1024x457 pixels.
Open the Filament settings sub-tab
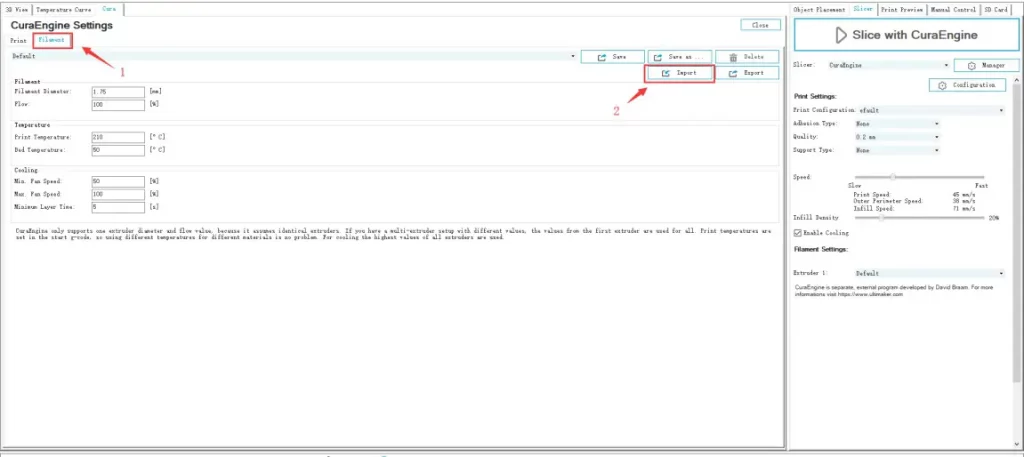(x=52, y=40)
